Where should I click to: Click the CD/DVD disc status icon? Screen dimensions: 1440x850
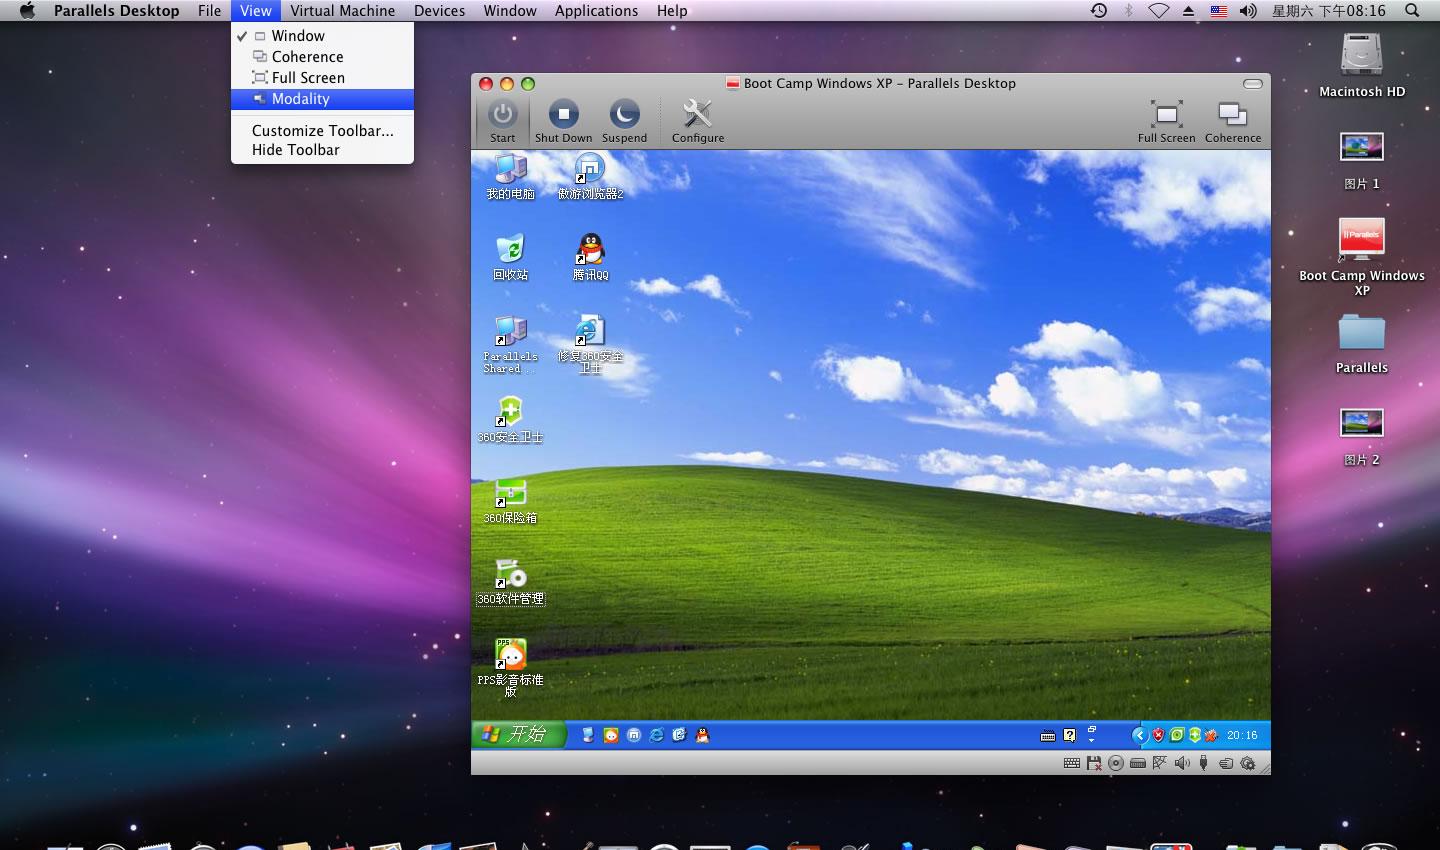[x=1115, y=763]
